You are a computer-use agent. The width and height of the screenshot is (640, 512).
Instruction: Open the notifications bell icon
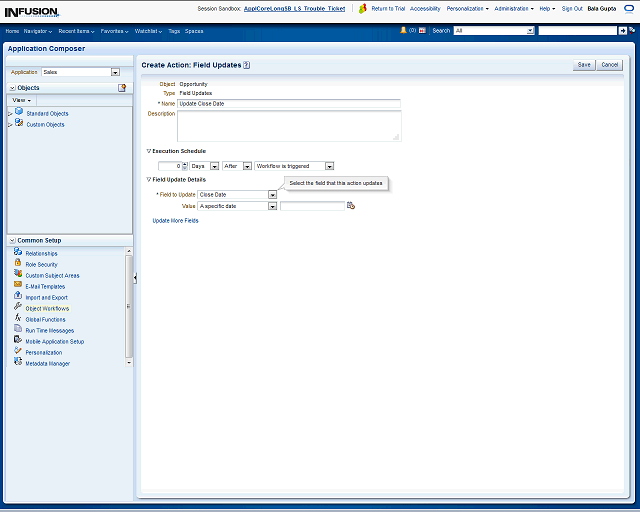(x=404, y=31)
